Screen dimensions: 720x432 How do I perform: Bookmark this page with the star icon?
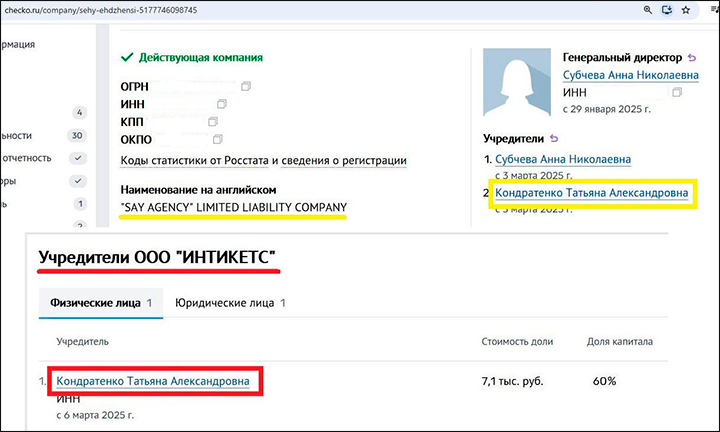686,10
